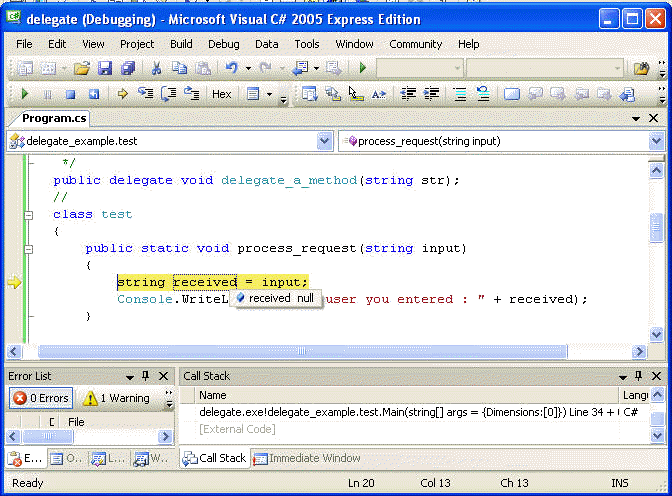Open the delegate_example.test class dropdown
The width and height of the screenshot is (672, 496).
click(x=324, y=142)
